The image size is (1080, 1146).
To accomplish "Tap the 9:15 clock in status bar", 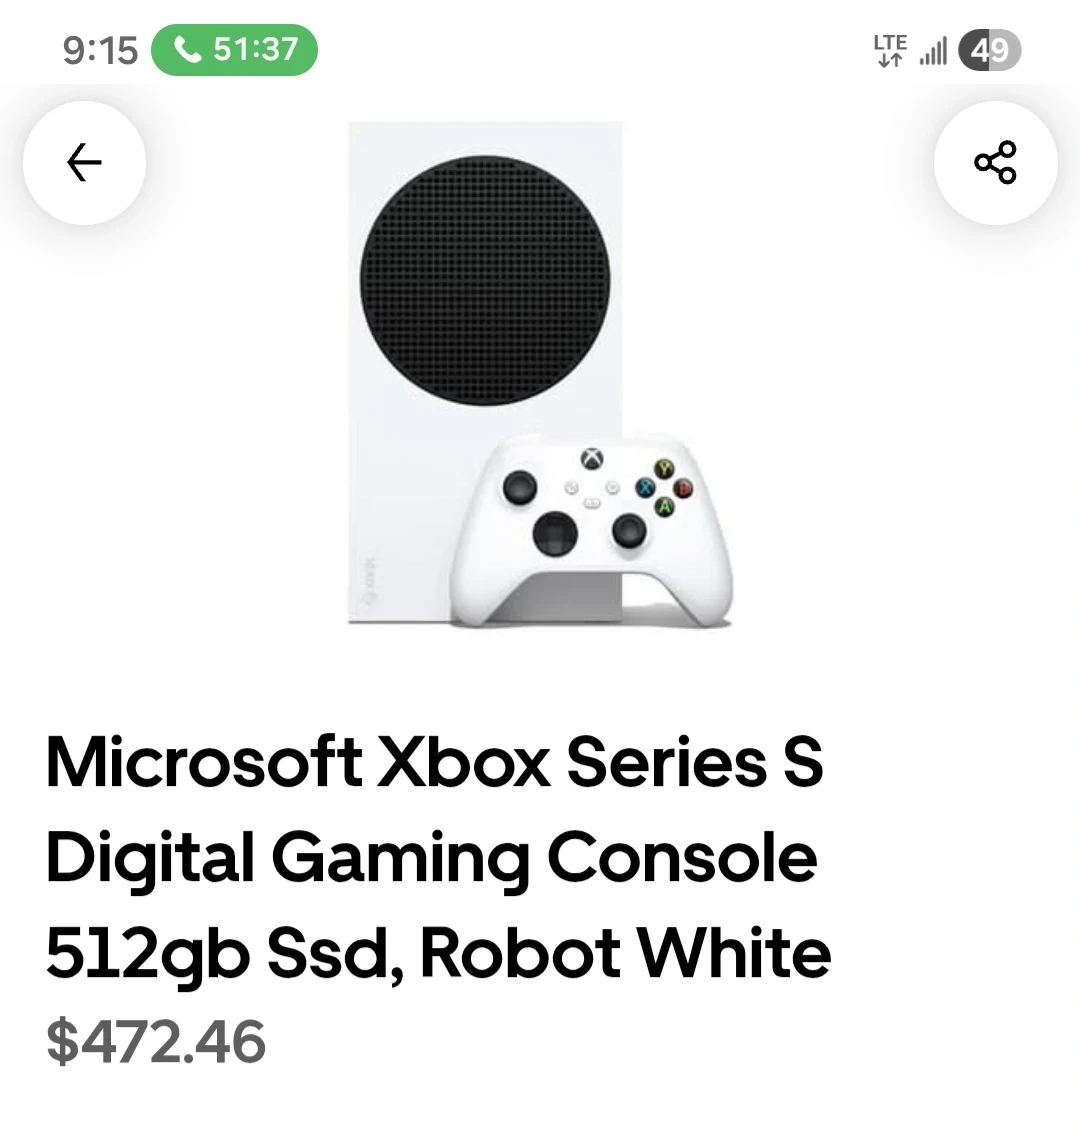I will (x=99, y=50).
